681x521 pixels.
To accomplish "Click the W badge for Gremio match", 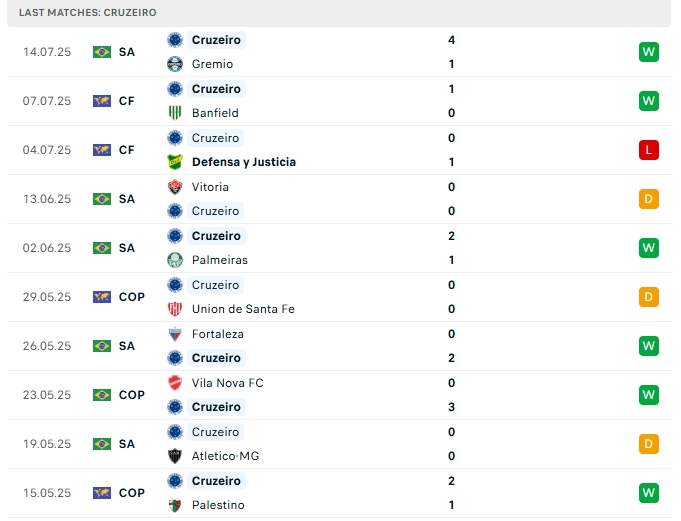I will (x=648, y=52).
